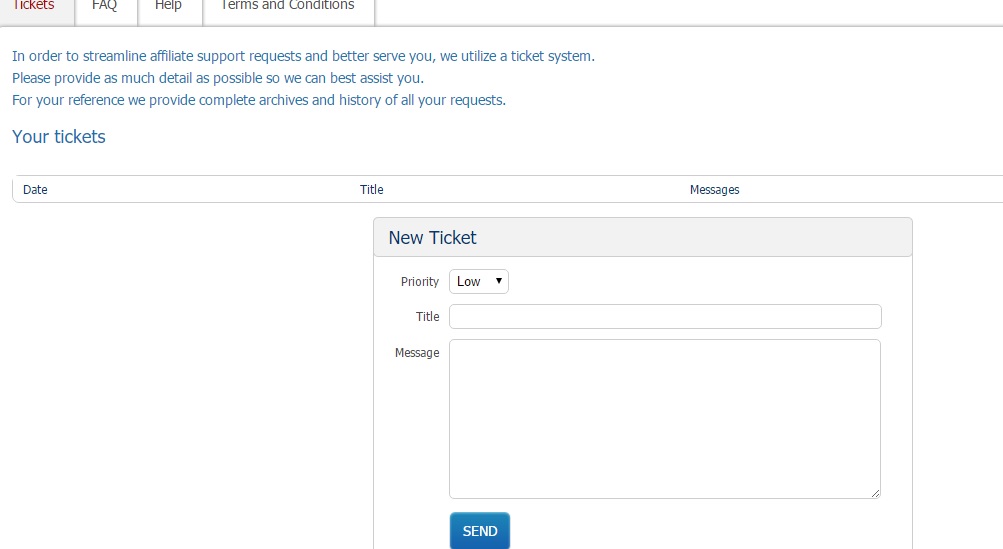1003x549 pixels.
Task: Send the new ticket with SEND button
Action: pos(480,530)
